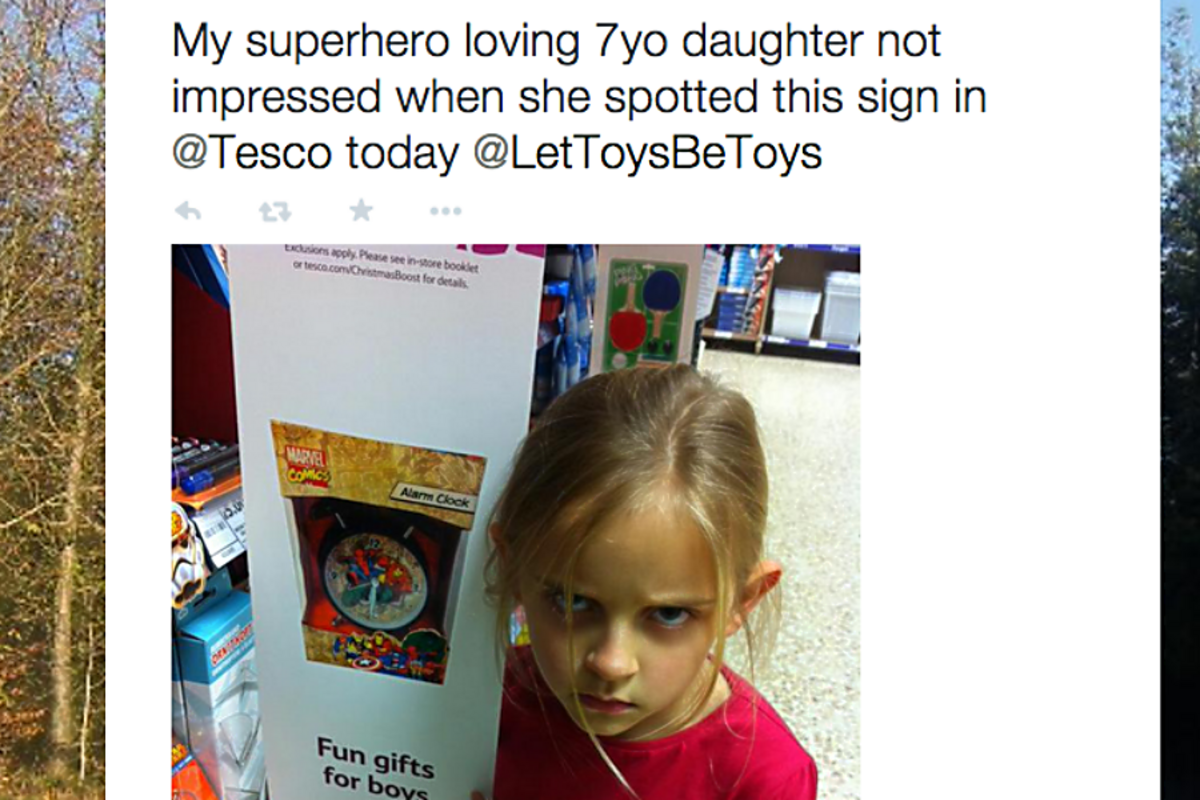Click the 'Alarm Clock' label on the box
1200x800 pixels.
tap(433, 494)
